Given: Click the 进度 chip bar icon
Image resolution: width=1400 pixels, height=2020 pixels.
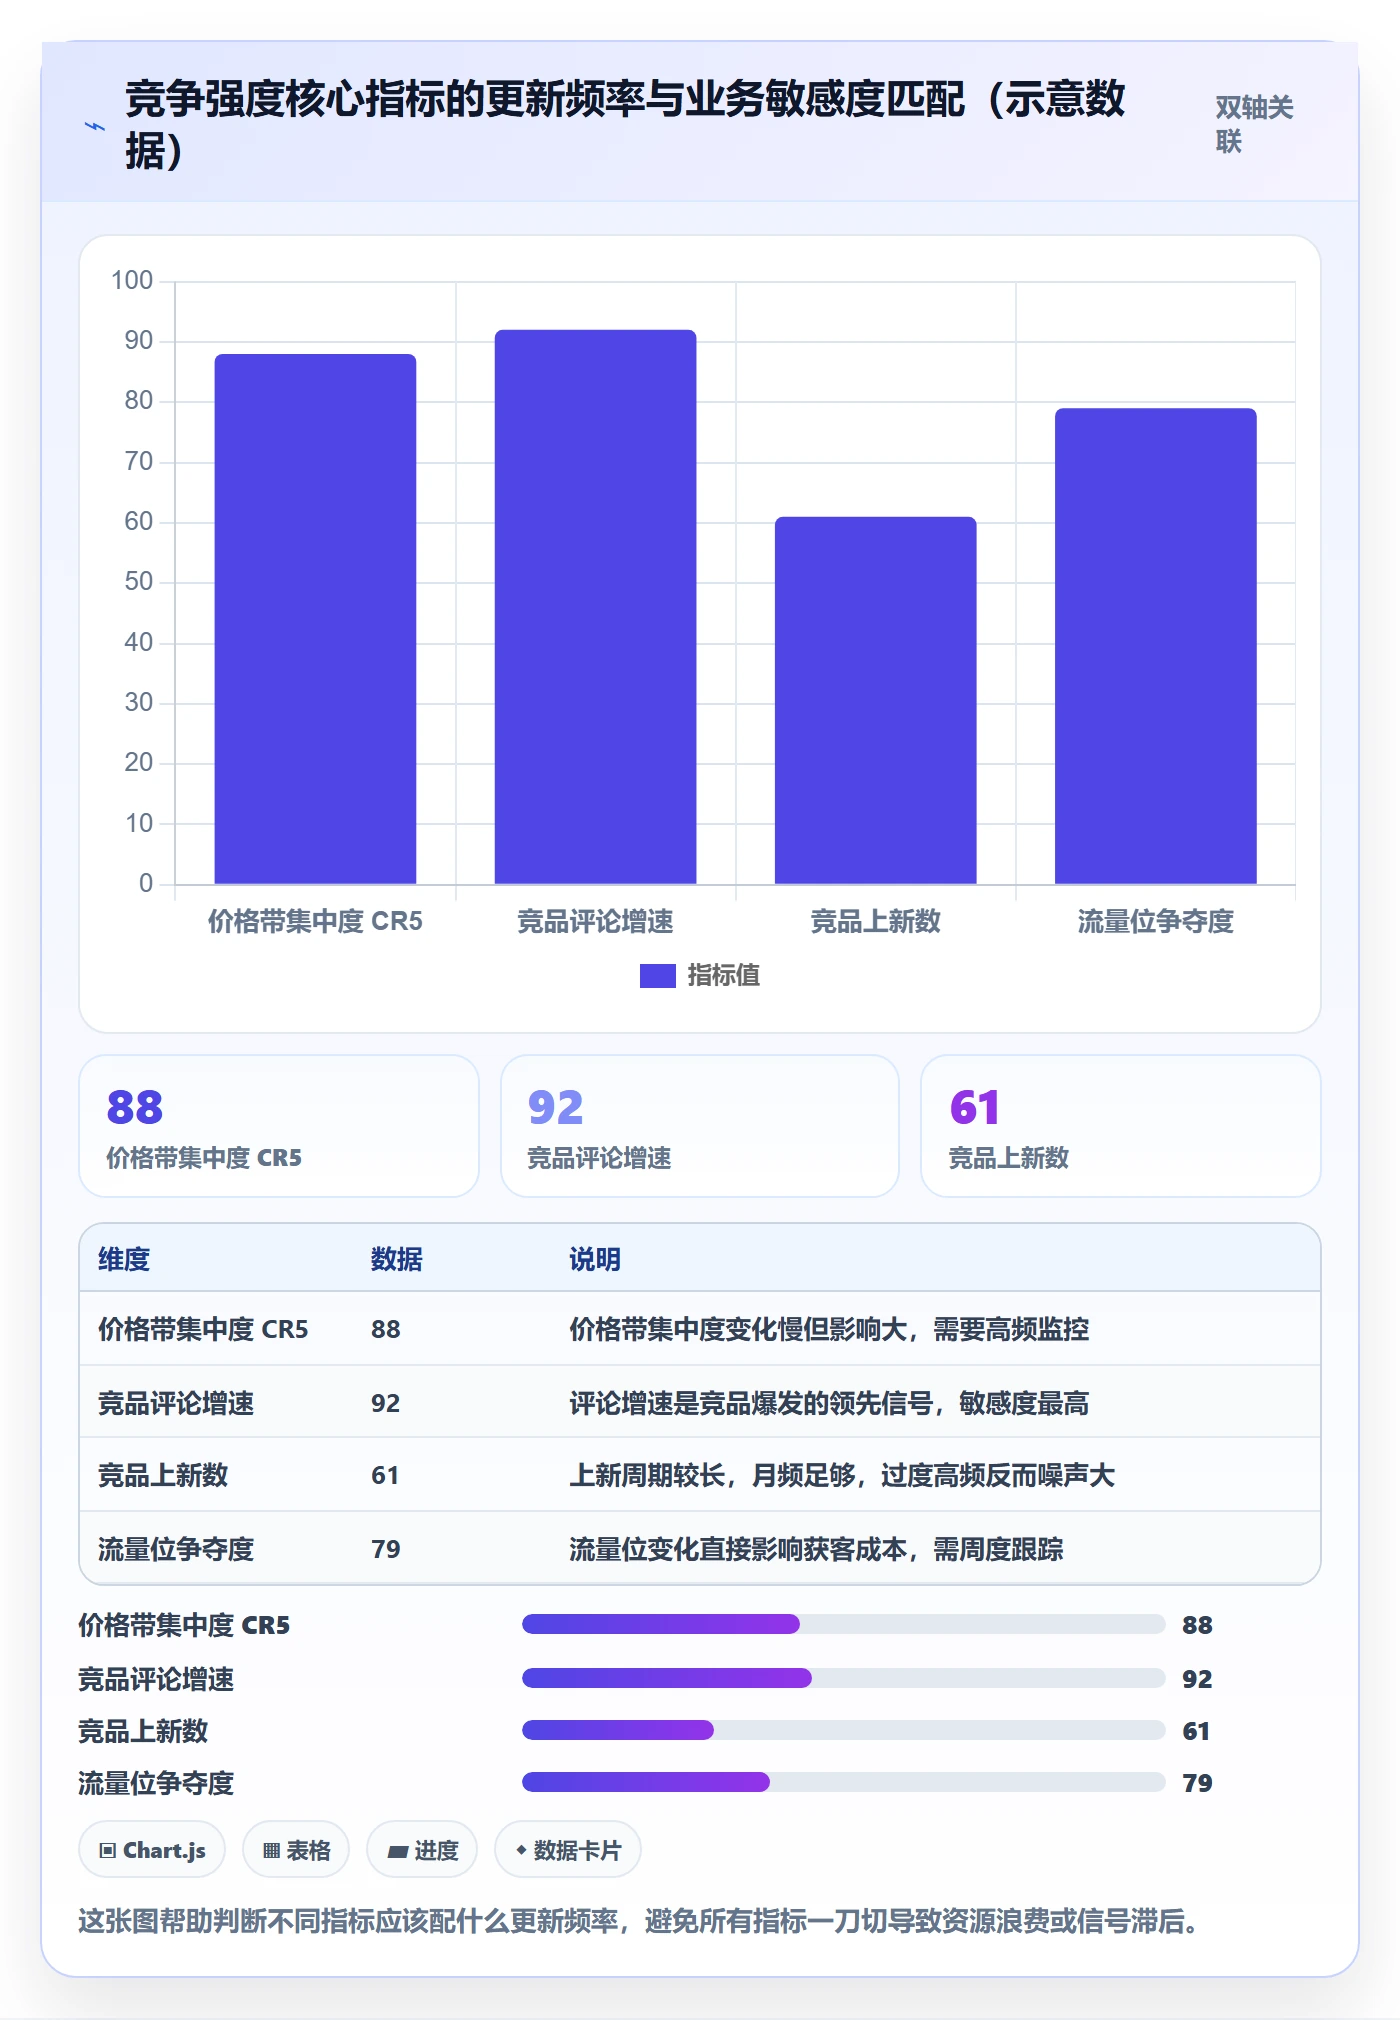Looking at the screenshot, I should coord(397,1852).
